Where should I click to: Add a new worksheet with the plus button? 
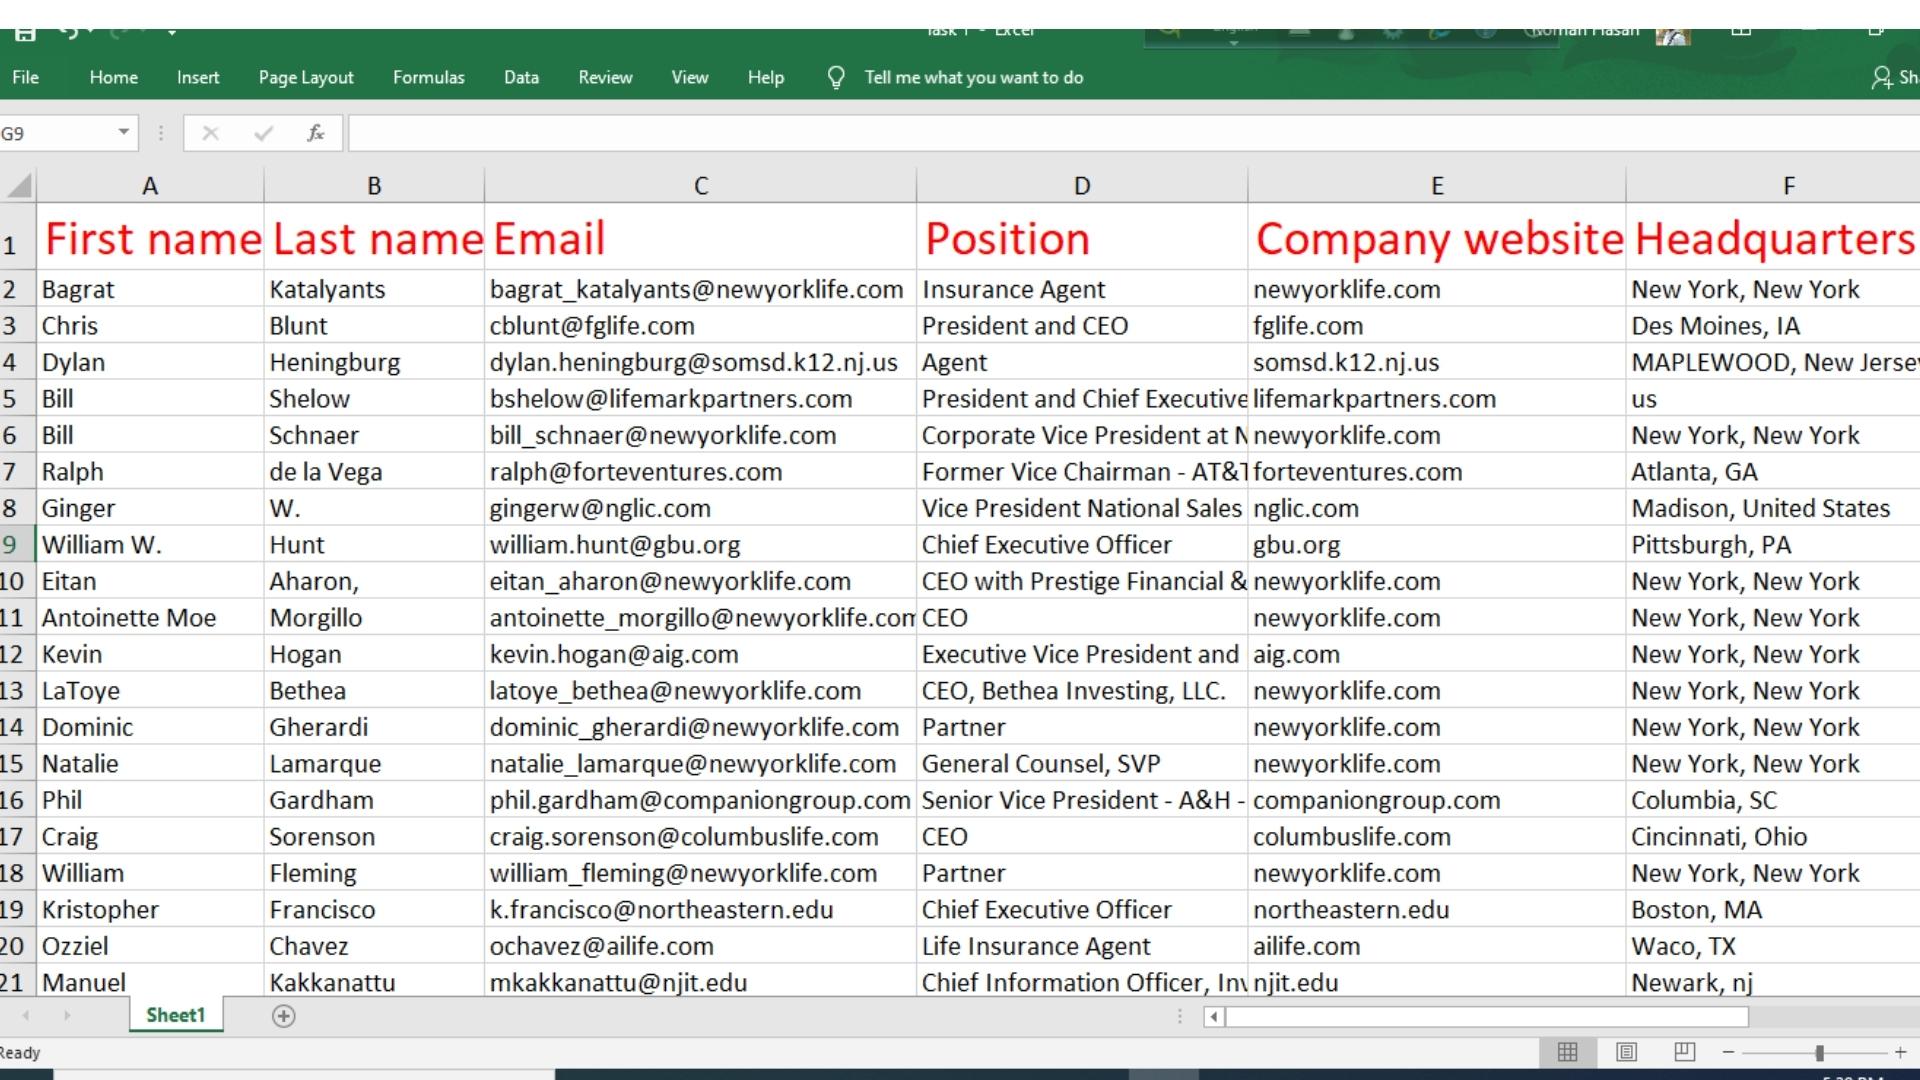[x=283, y=1015]
